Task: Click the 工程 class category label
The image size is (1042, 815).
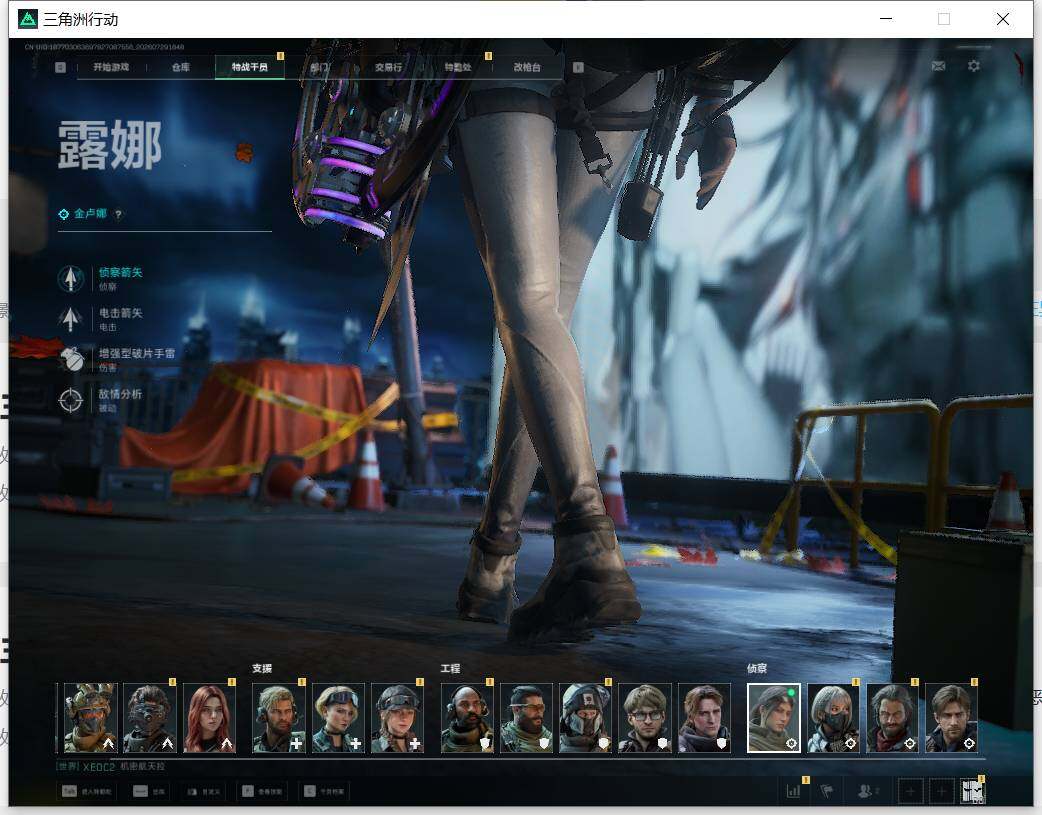Action: coord(451,668)
